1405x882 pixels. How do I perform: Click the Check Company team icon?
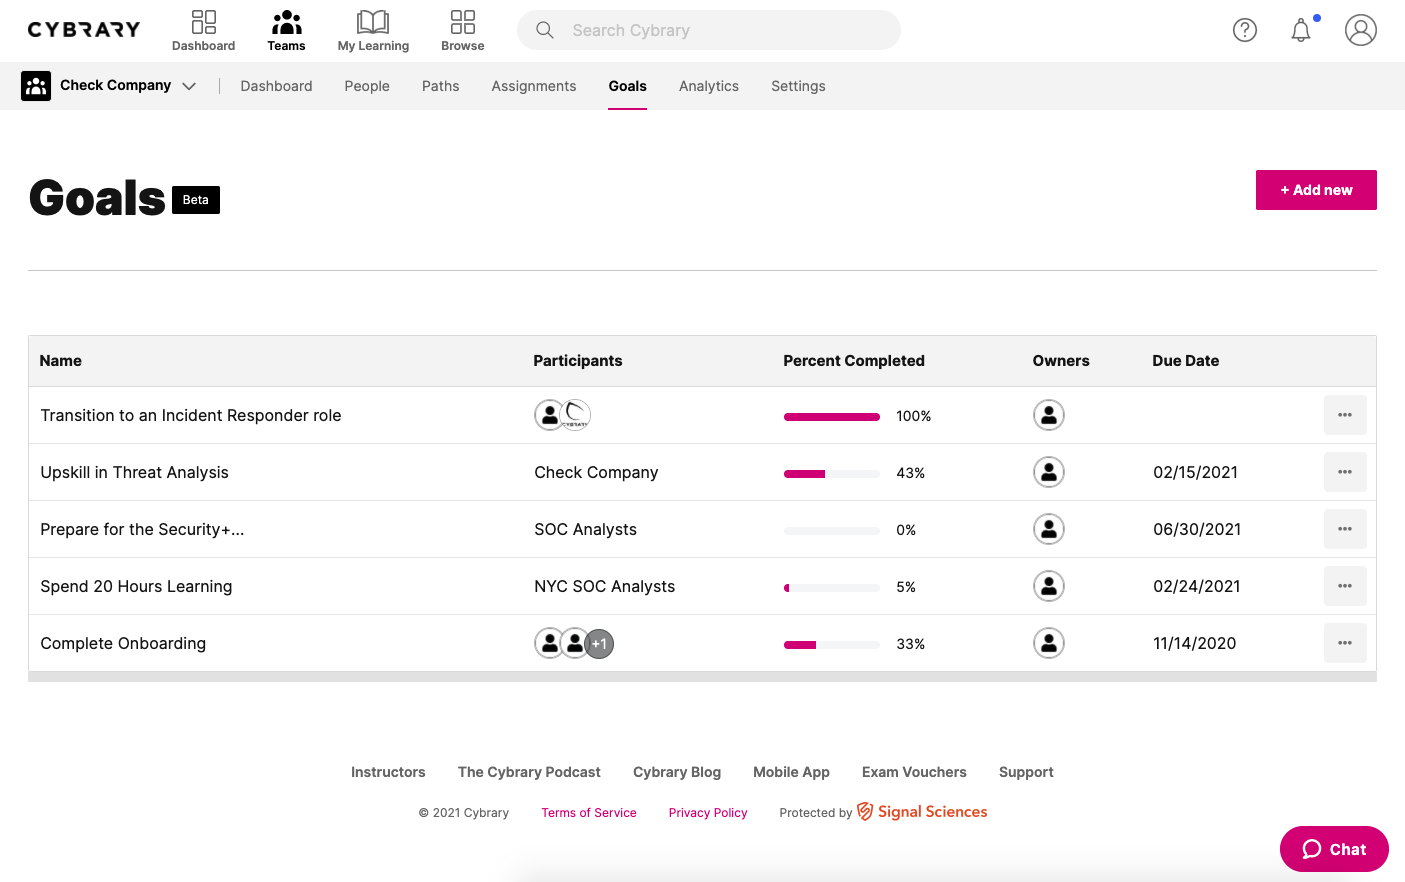[36, 86]
